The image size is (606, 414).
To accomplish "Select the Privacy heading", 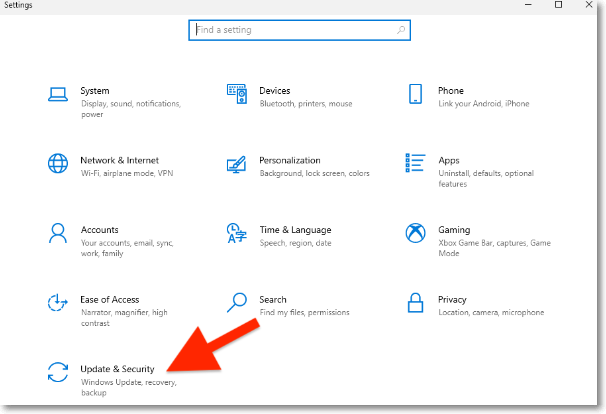I will coord(452,300).
